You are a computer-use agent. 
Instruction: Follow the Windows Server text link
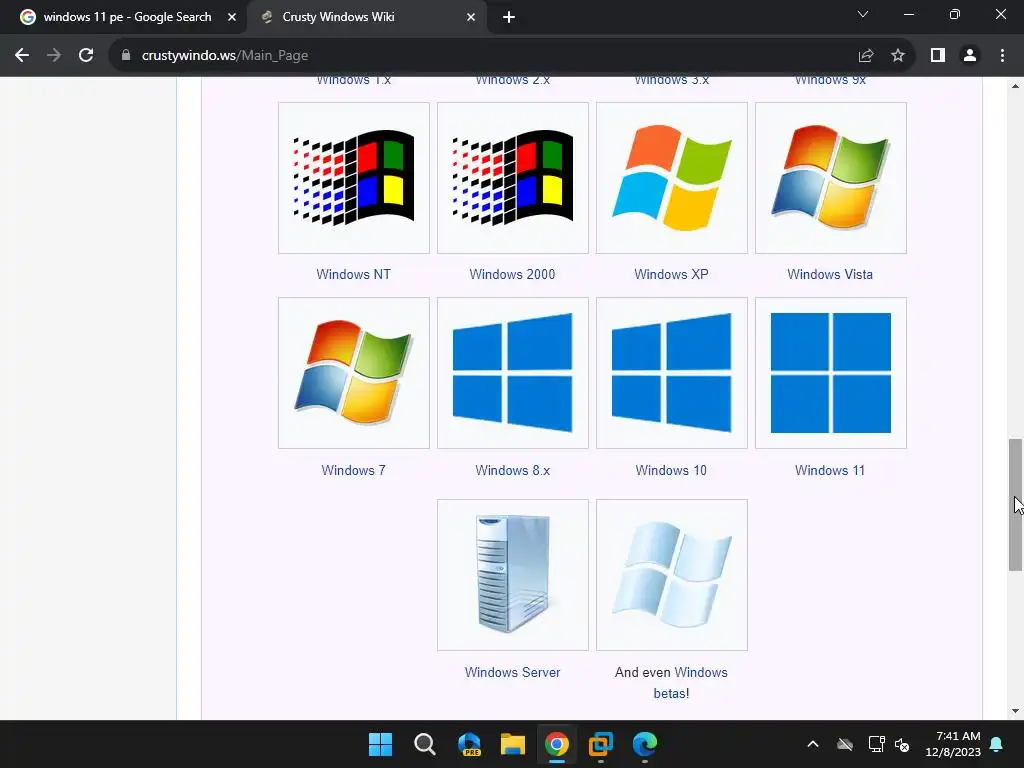point(513,672)
